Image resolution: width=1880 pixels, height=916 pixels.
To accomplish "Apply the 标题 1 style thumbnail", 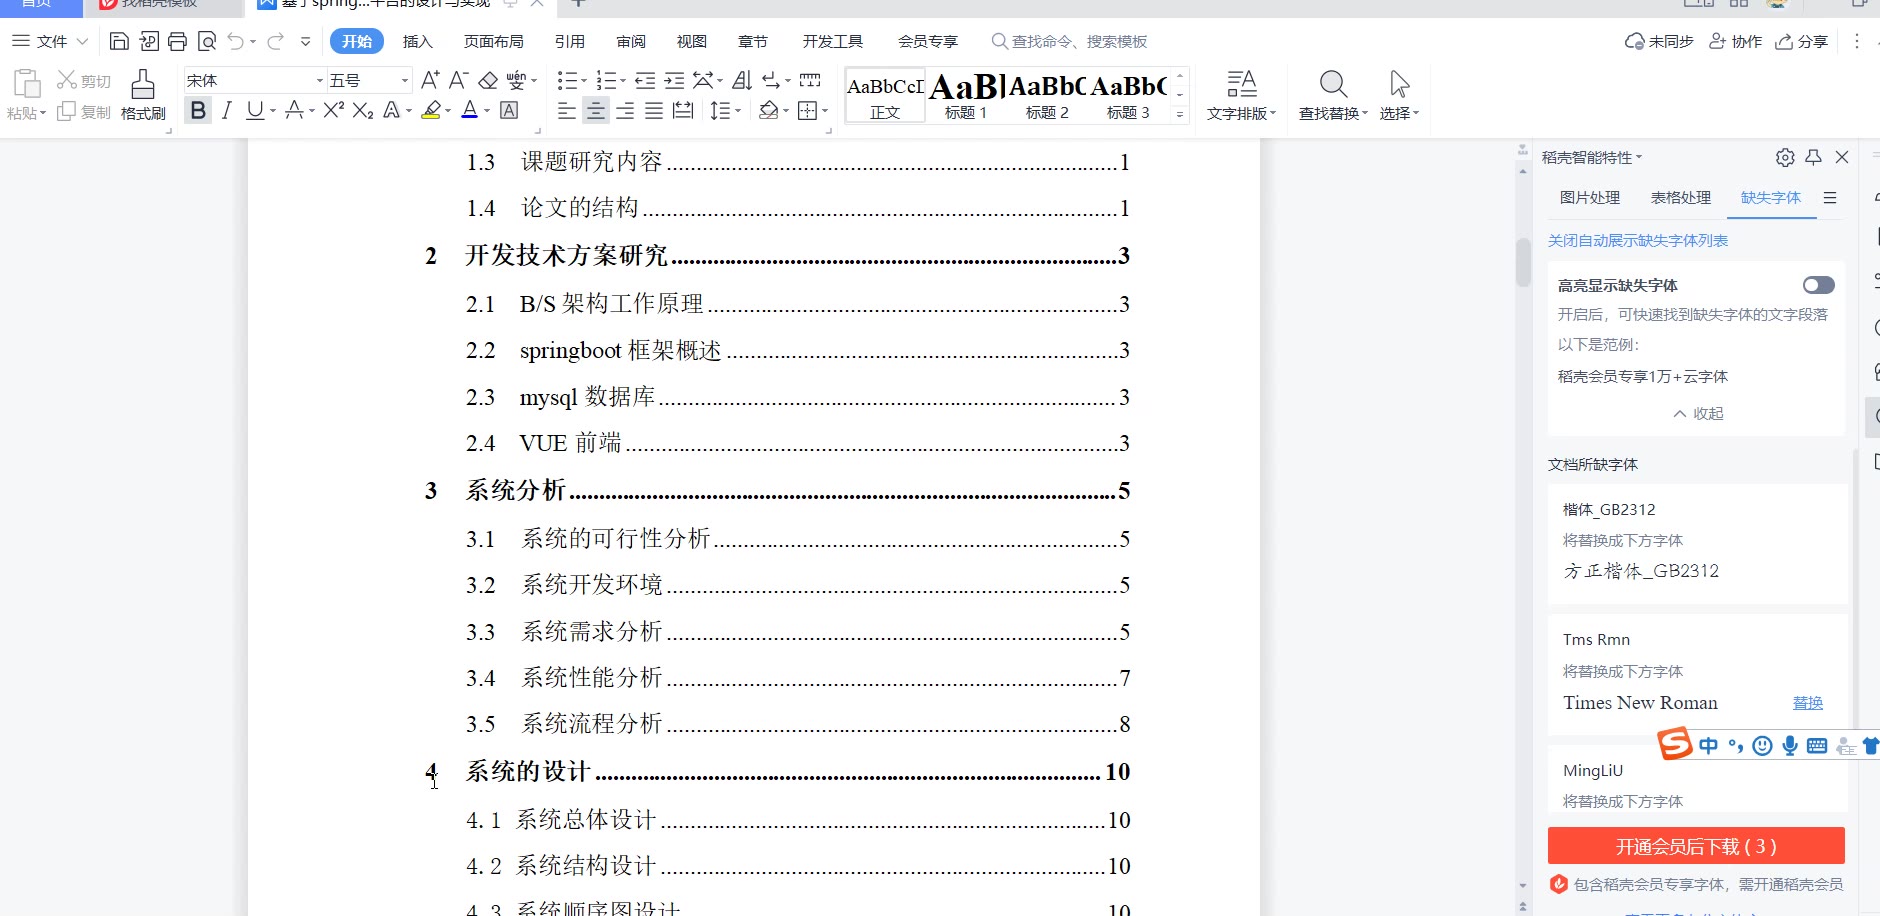I will (966, 95).
